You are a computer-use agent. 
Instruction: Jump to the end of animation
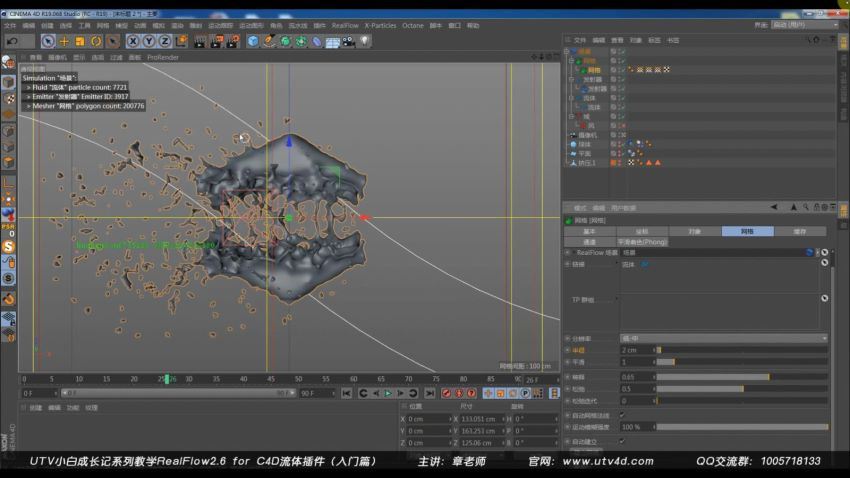coord(430,393)
